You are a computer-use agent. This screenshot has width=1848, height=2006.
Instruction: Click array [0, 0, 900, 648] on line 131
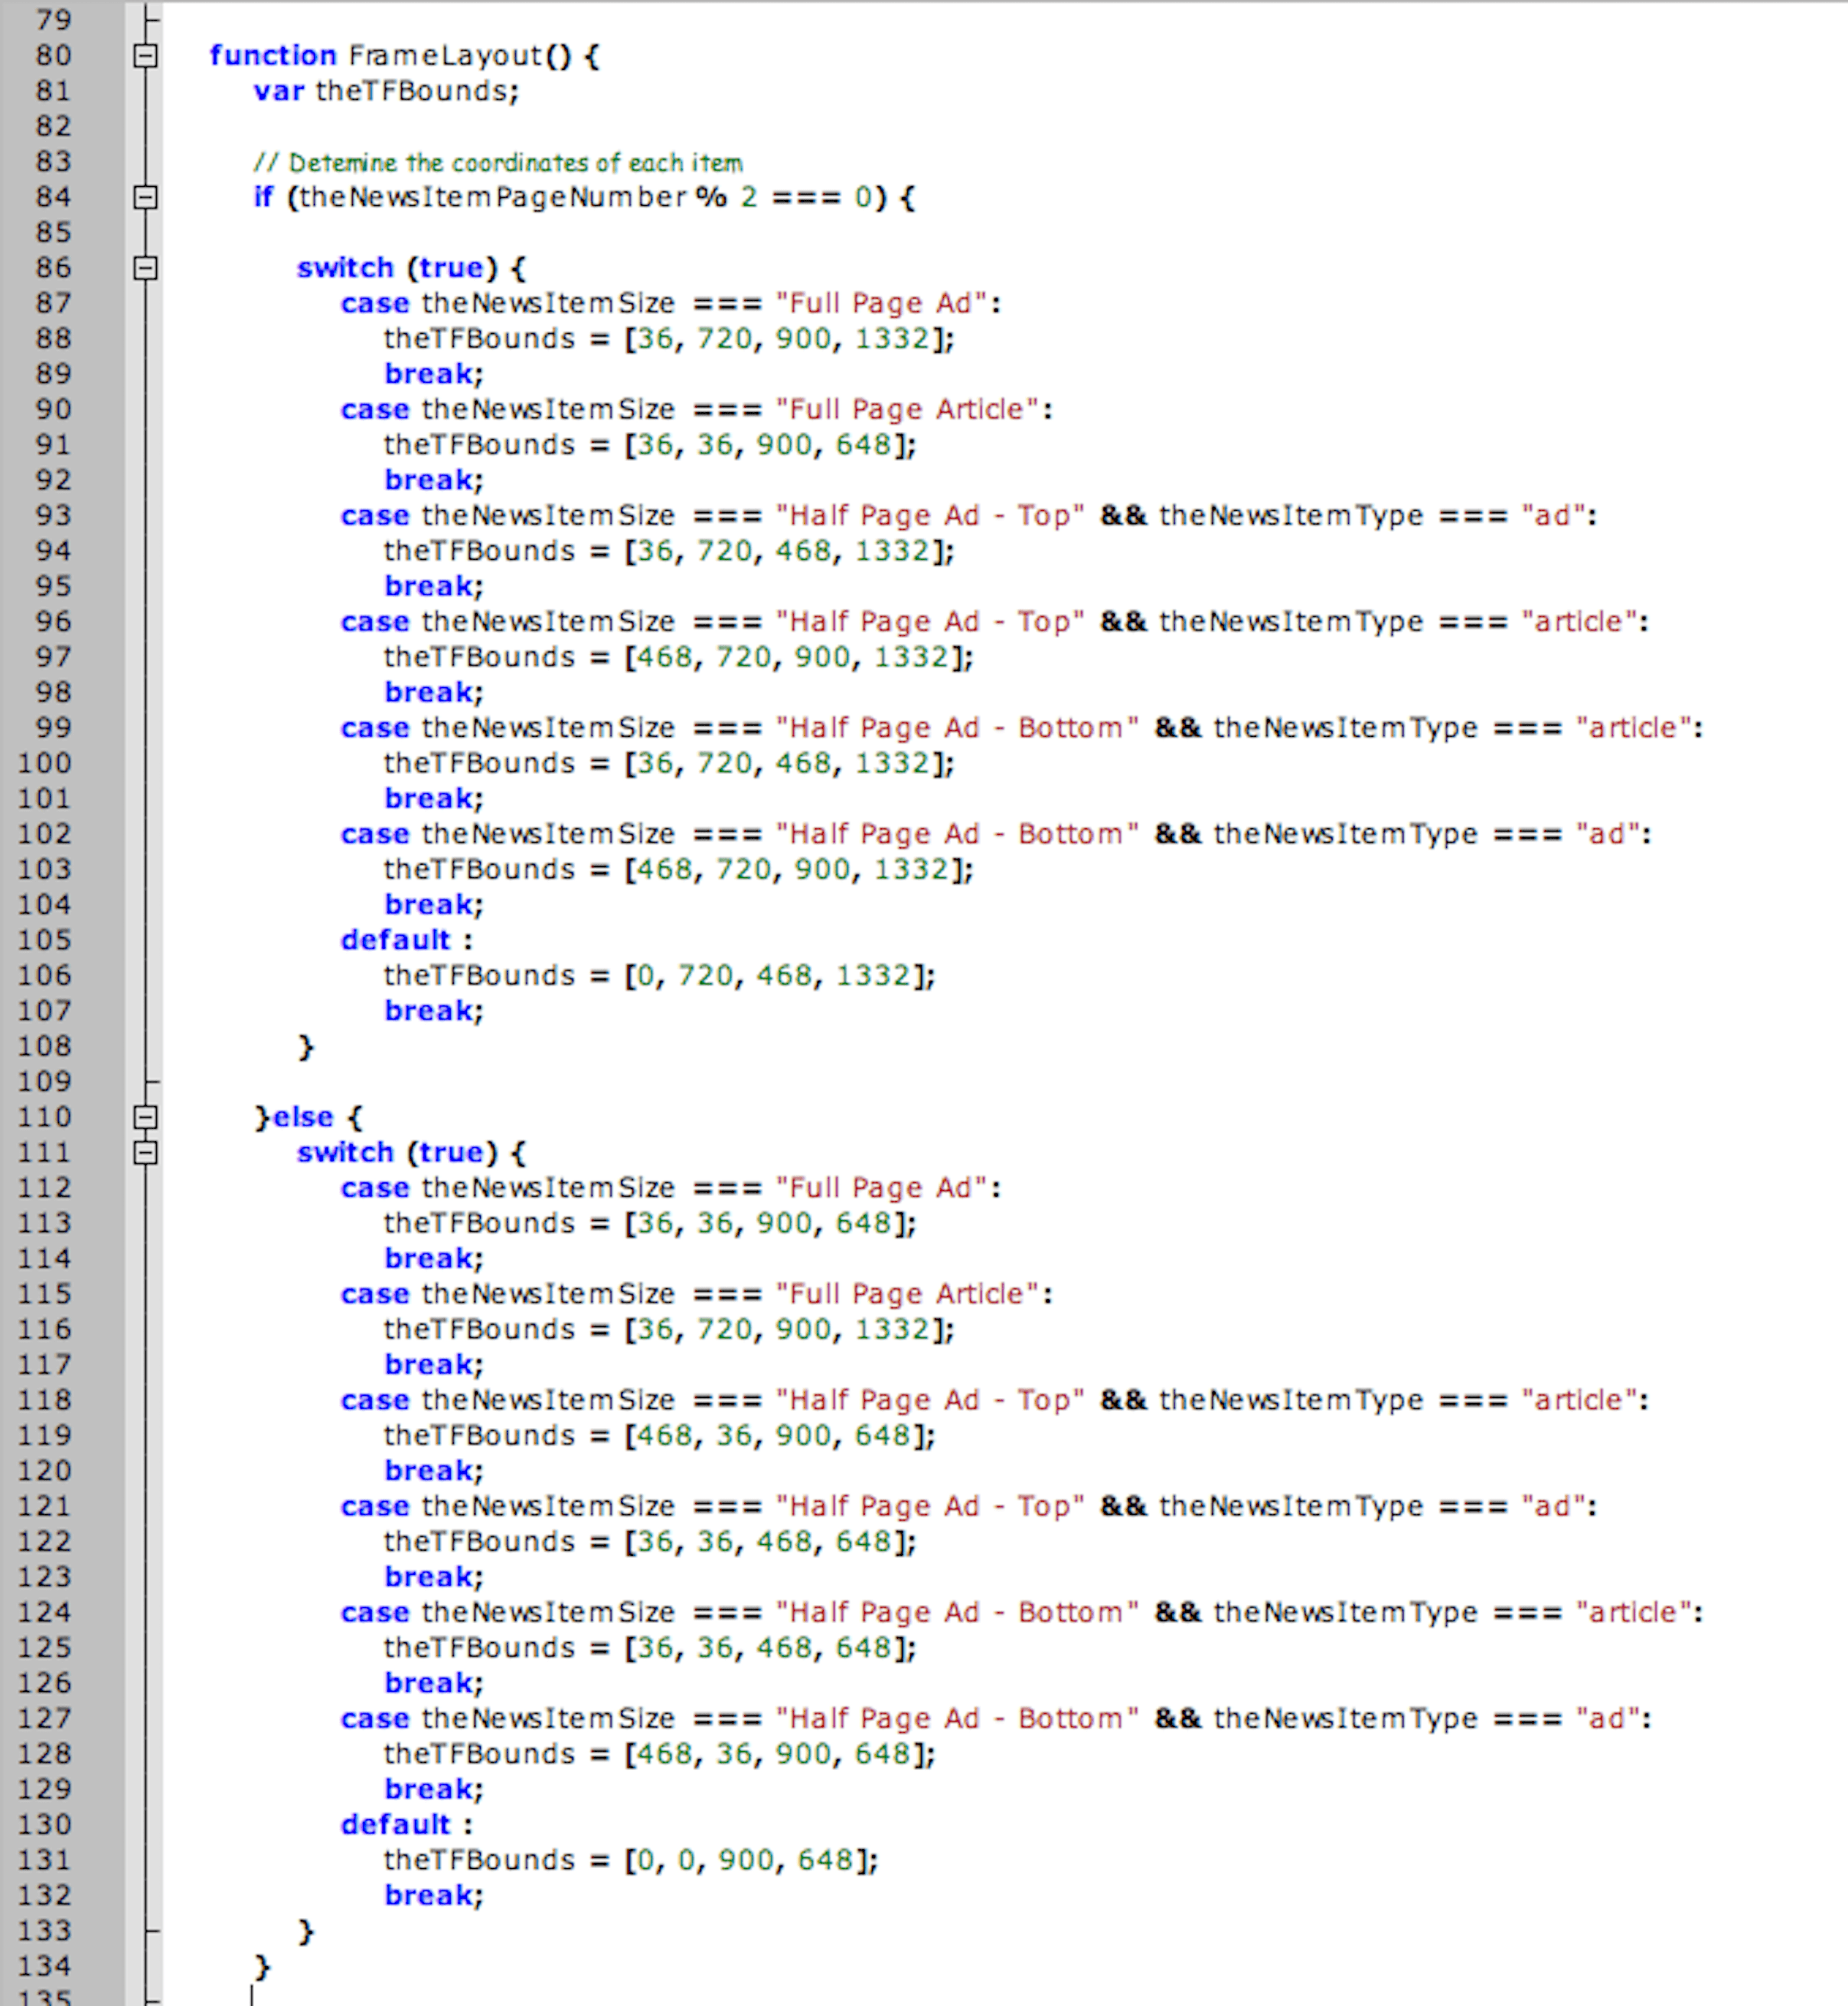(x=747, y=1860)
